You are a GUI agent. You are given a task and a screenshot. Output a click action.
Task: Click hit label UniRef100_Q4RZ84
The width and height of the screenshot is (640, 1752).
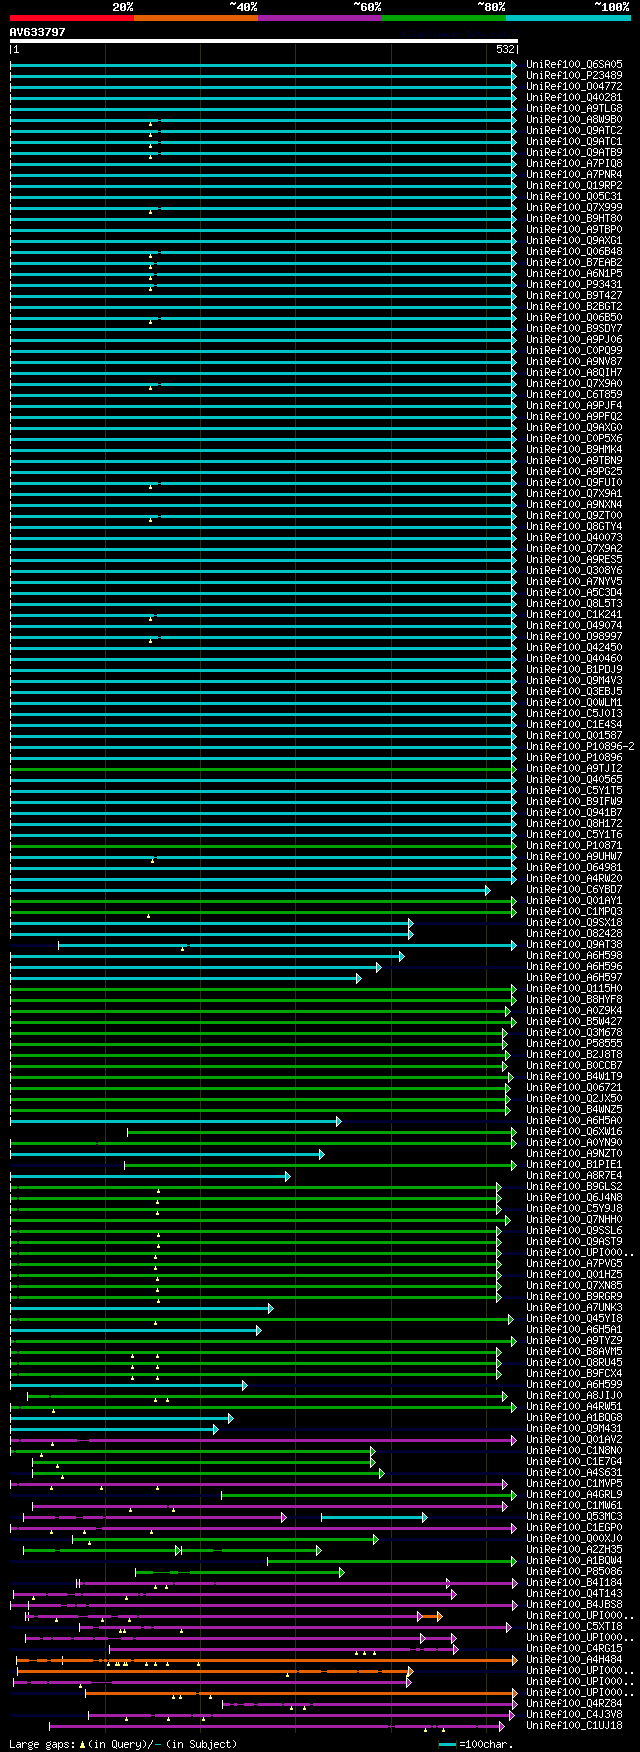tap(574, 1703)
